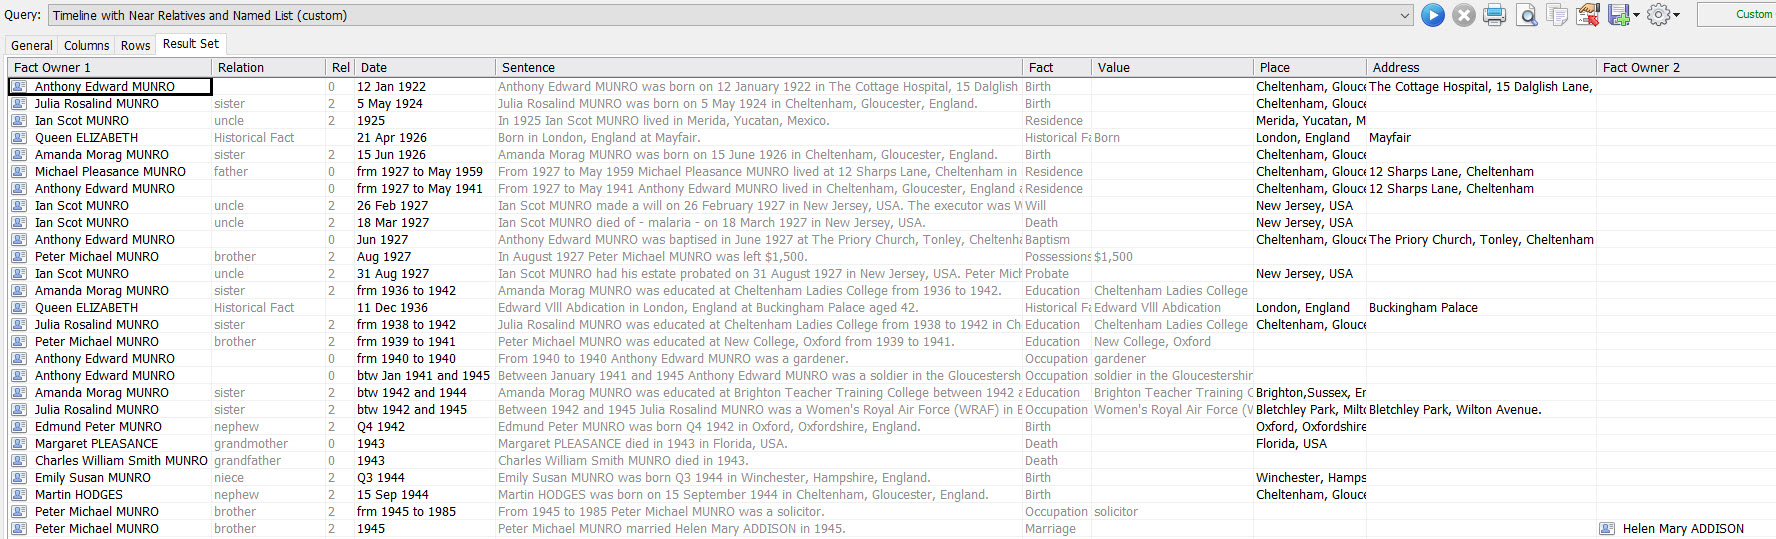Image resolution: width=1776 pixels, height=539 pixels.
Task: Select the Emily Susan MUNRO name cell
Action: (93, 478)
